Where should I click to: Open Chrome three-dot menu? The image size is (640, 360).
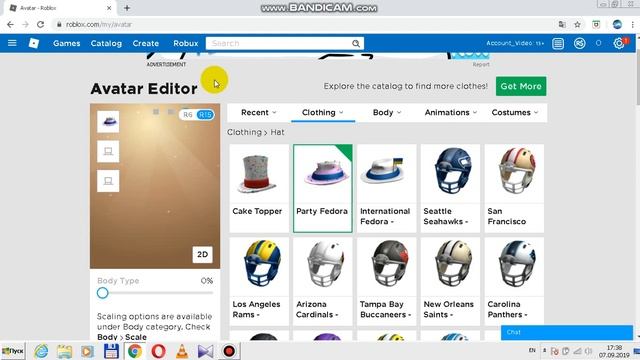[633, 24]
